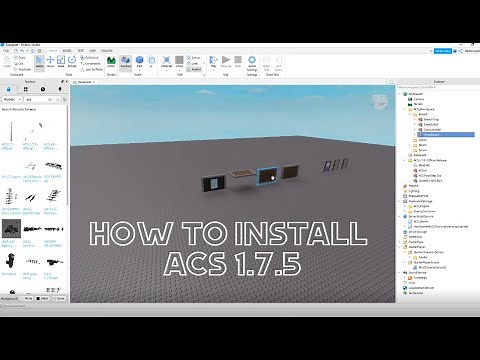Collapse the Breach folder in Explorer
Screen dimensions: 480x360
pos(410,114)
